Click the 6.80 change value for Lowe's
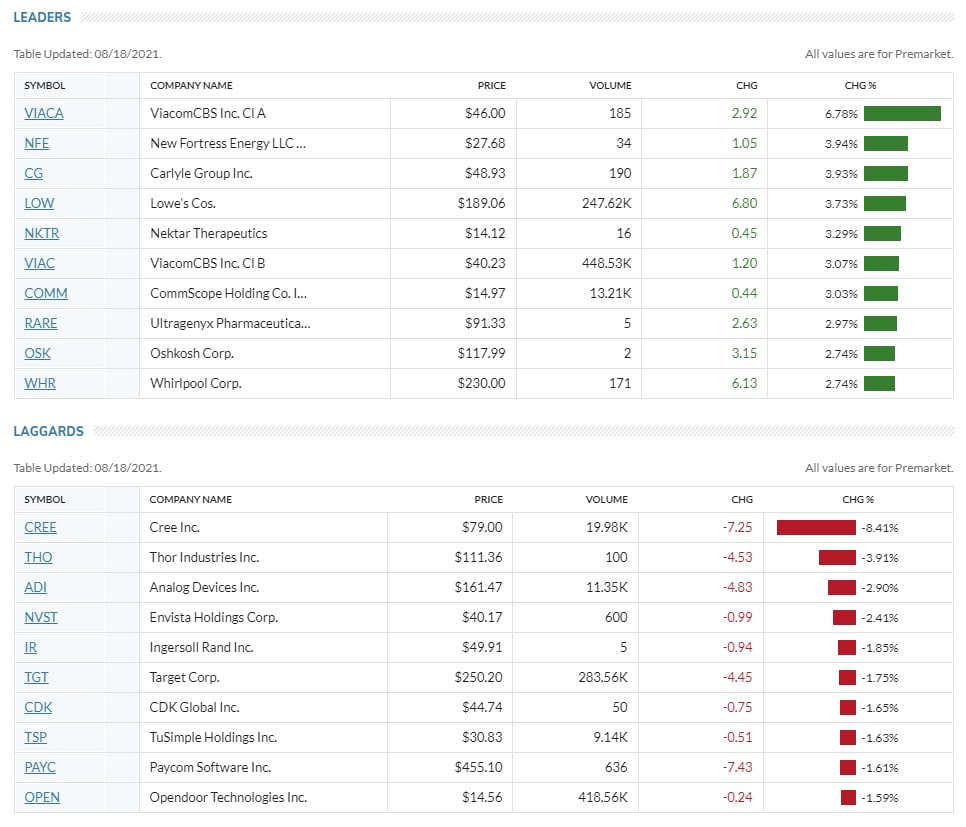 click(x=744, y=203)
